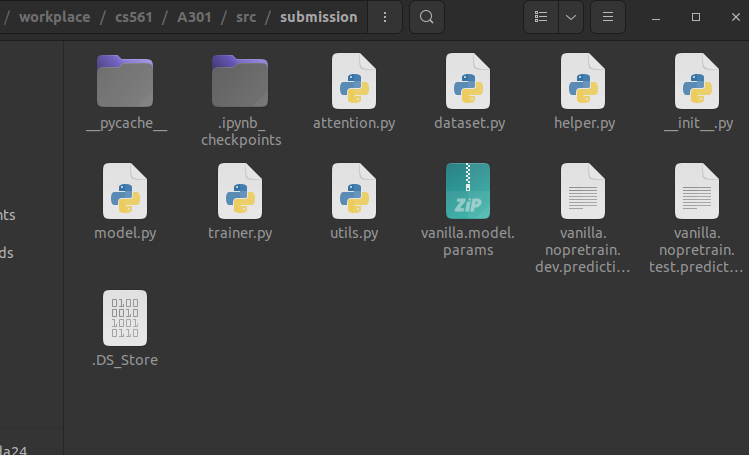Click the '.DS_Store' file name label

click(x=125, y=360)
